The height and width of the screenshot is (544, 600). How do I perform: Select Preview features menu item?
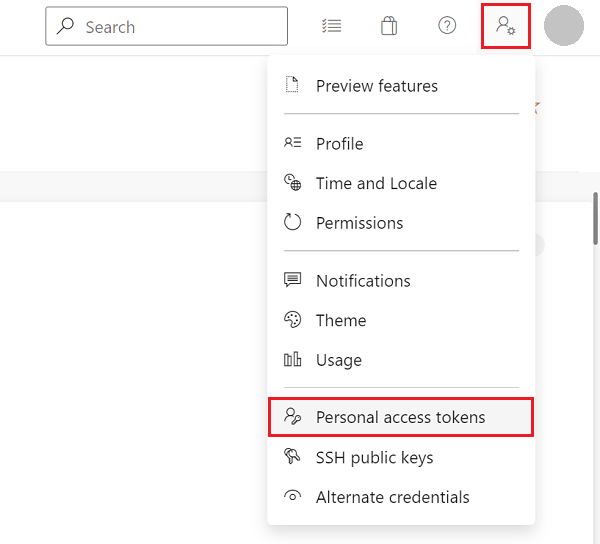click(x=401, y=85)
